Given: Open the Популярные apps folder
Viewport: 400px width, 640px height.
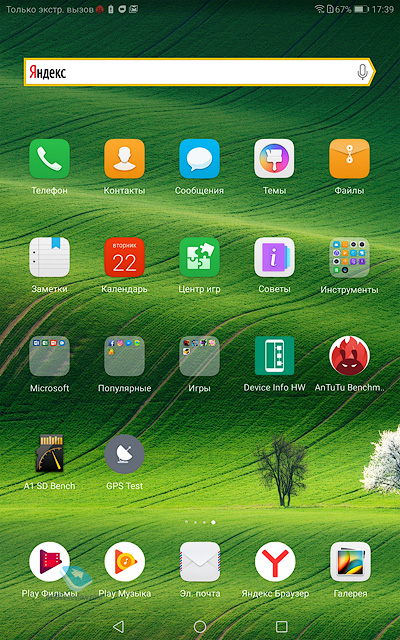Looking at the screenshot, I should click(124, 356).
